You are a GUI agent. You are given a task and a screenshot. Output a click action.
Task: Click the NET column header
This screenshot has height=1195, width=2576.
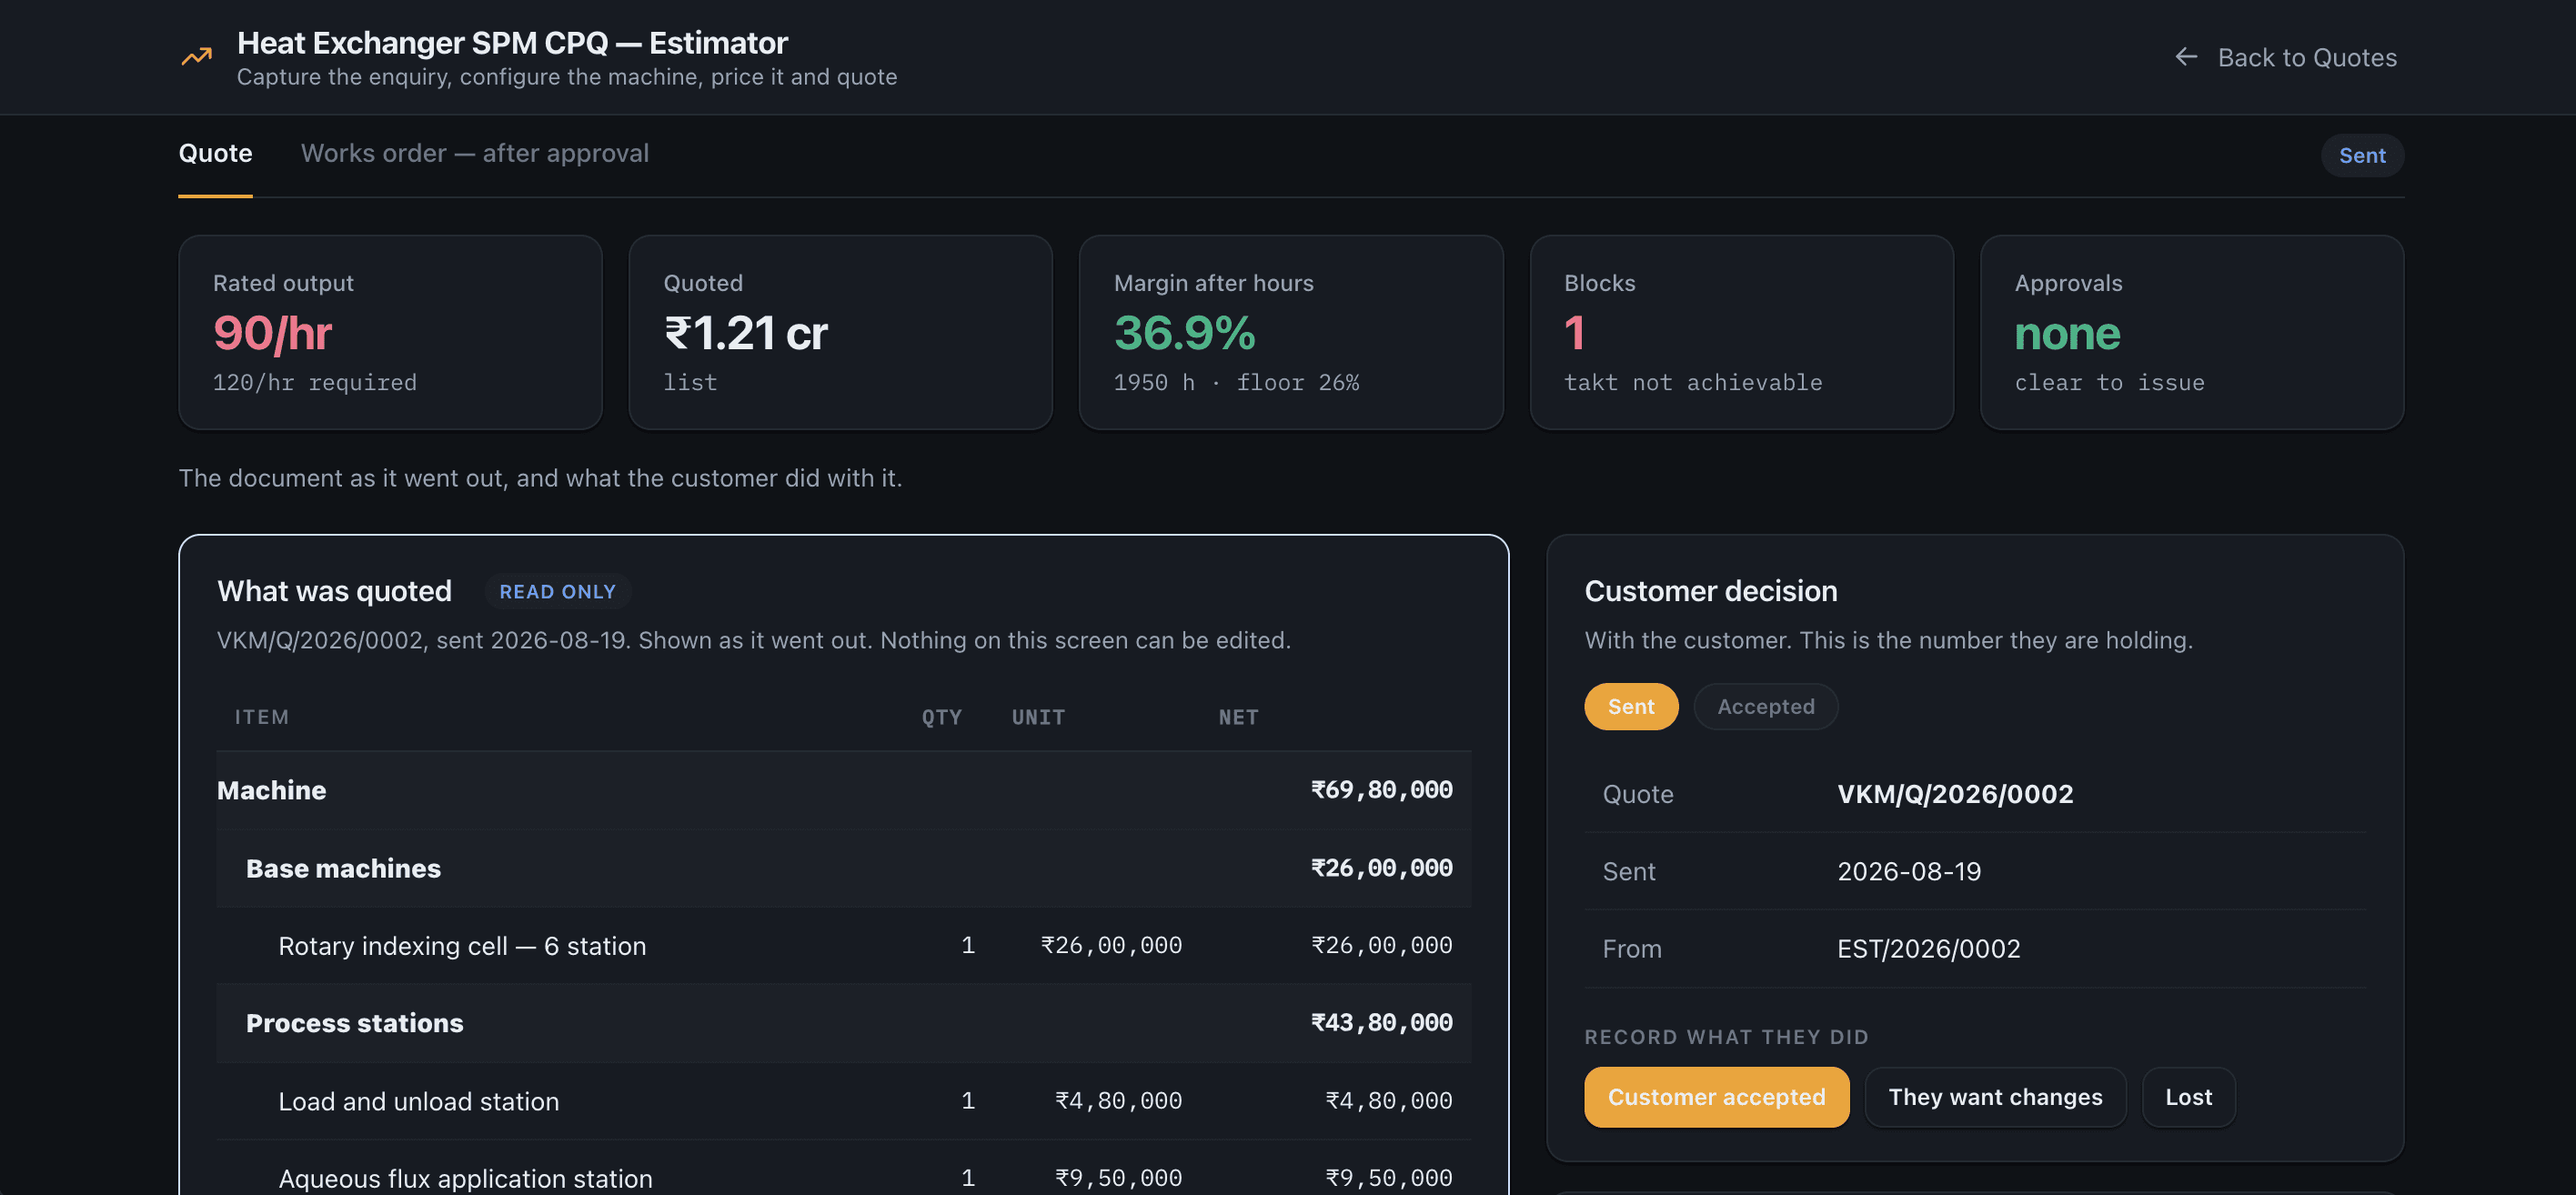(1238, 717)
